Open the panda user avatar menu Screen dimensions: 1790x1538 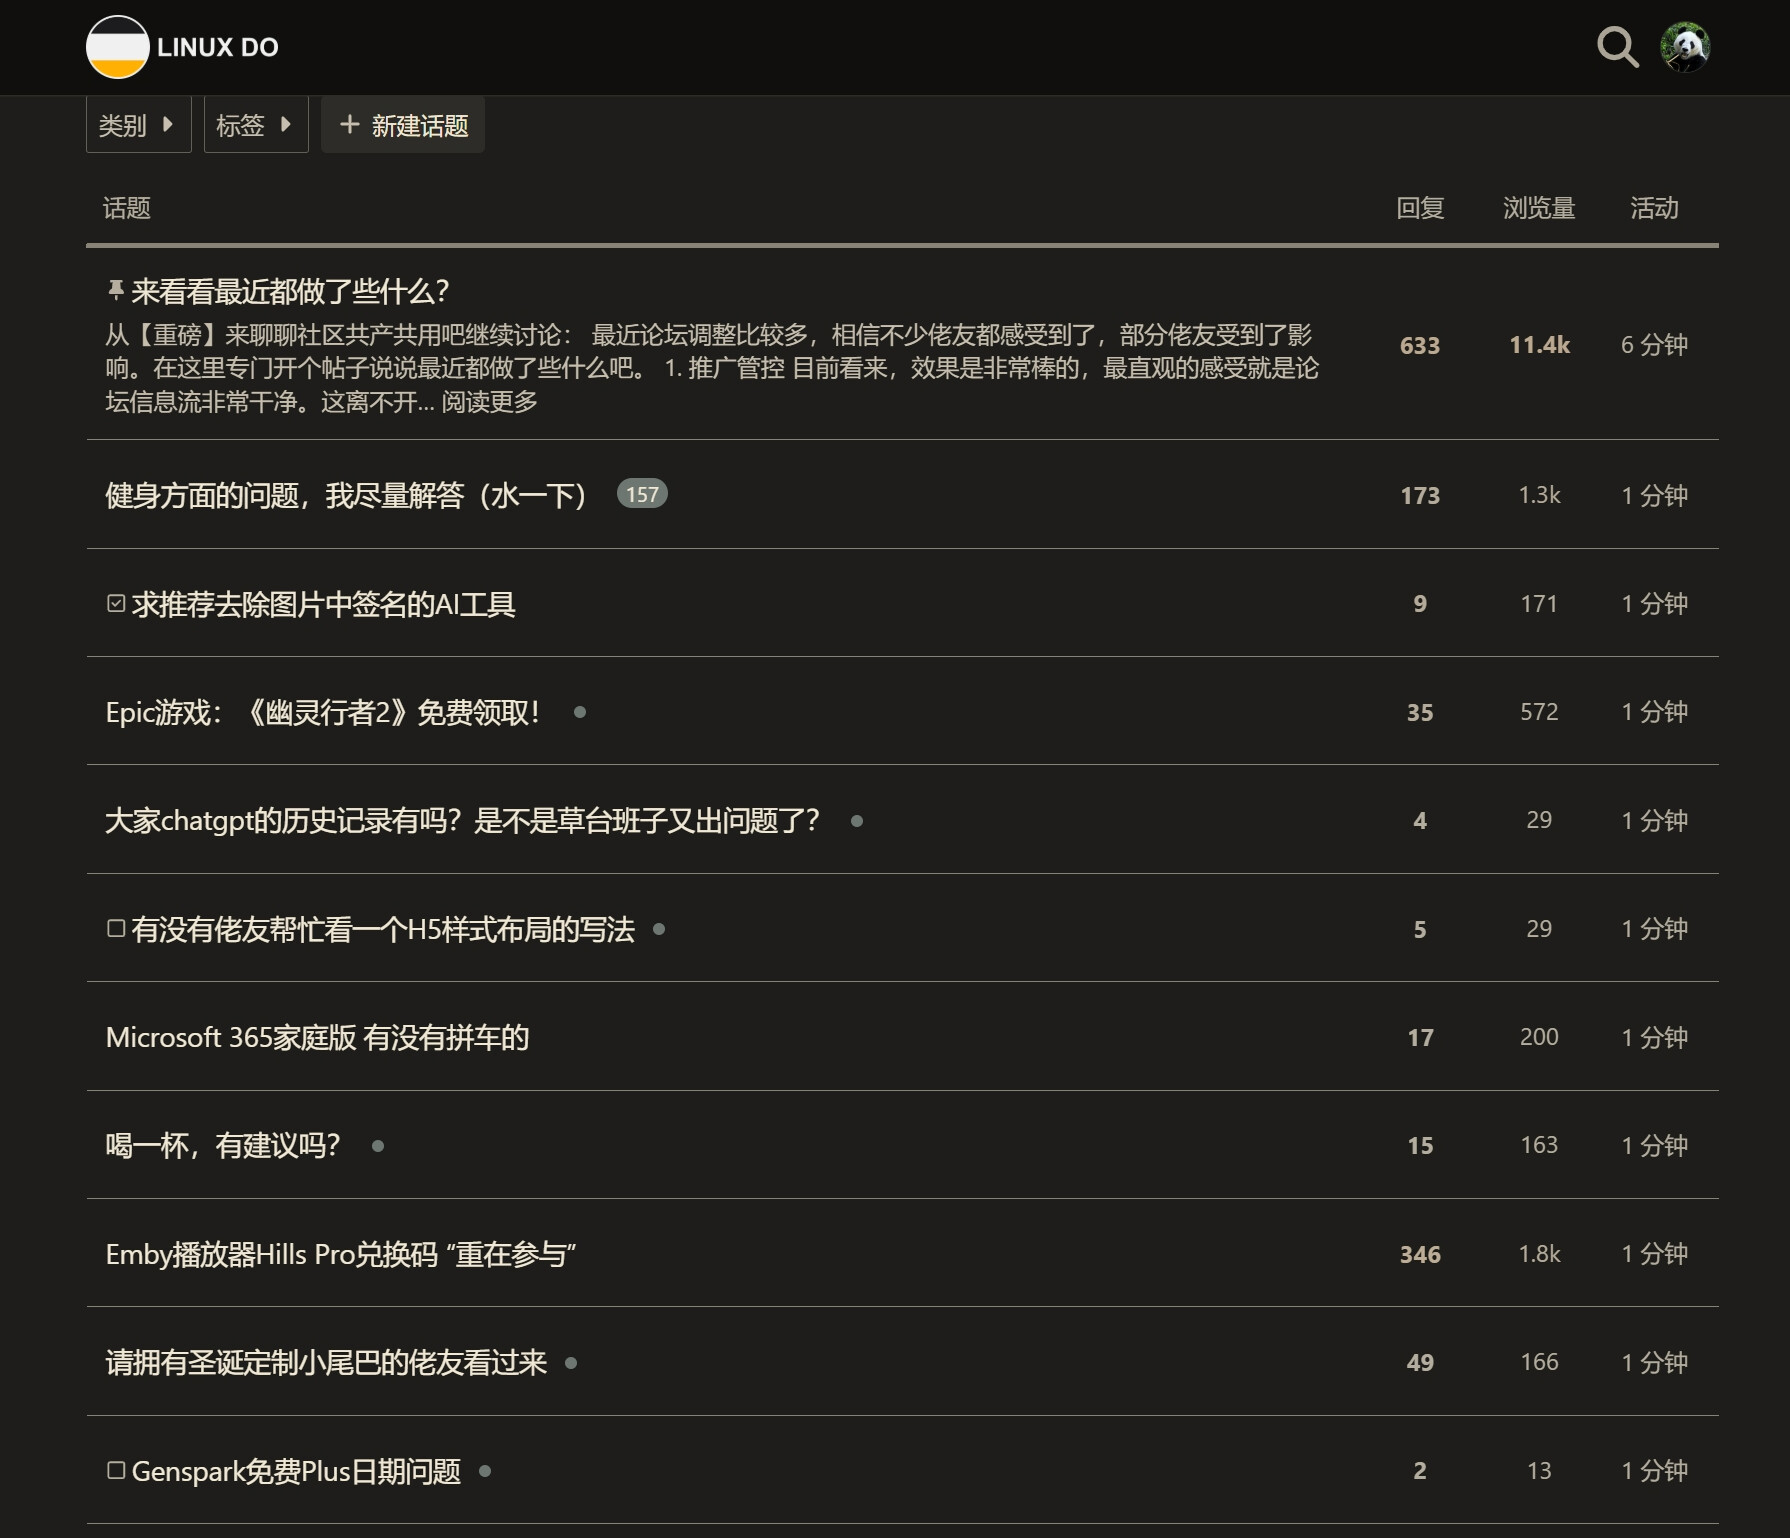pyautogui.click(x=1685, y=47)
